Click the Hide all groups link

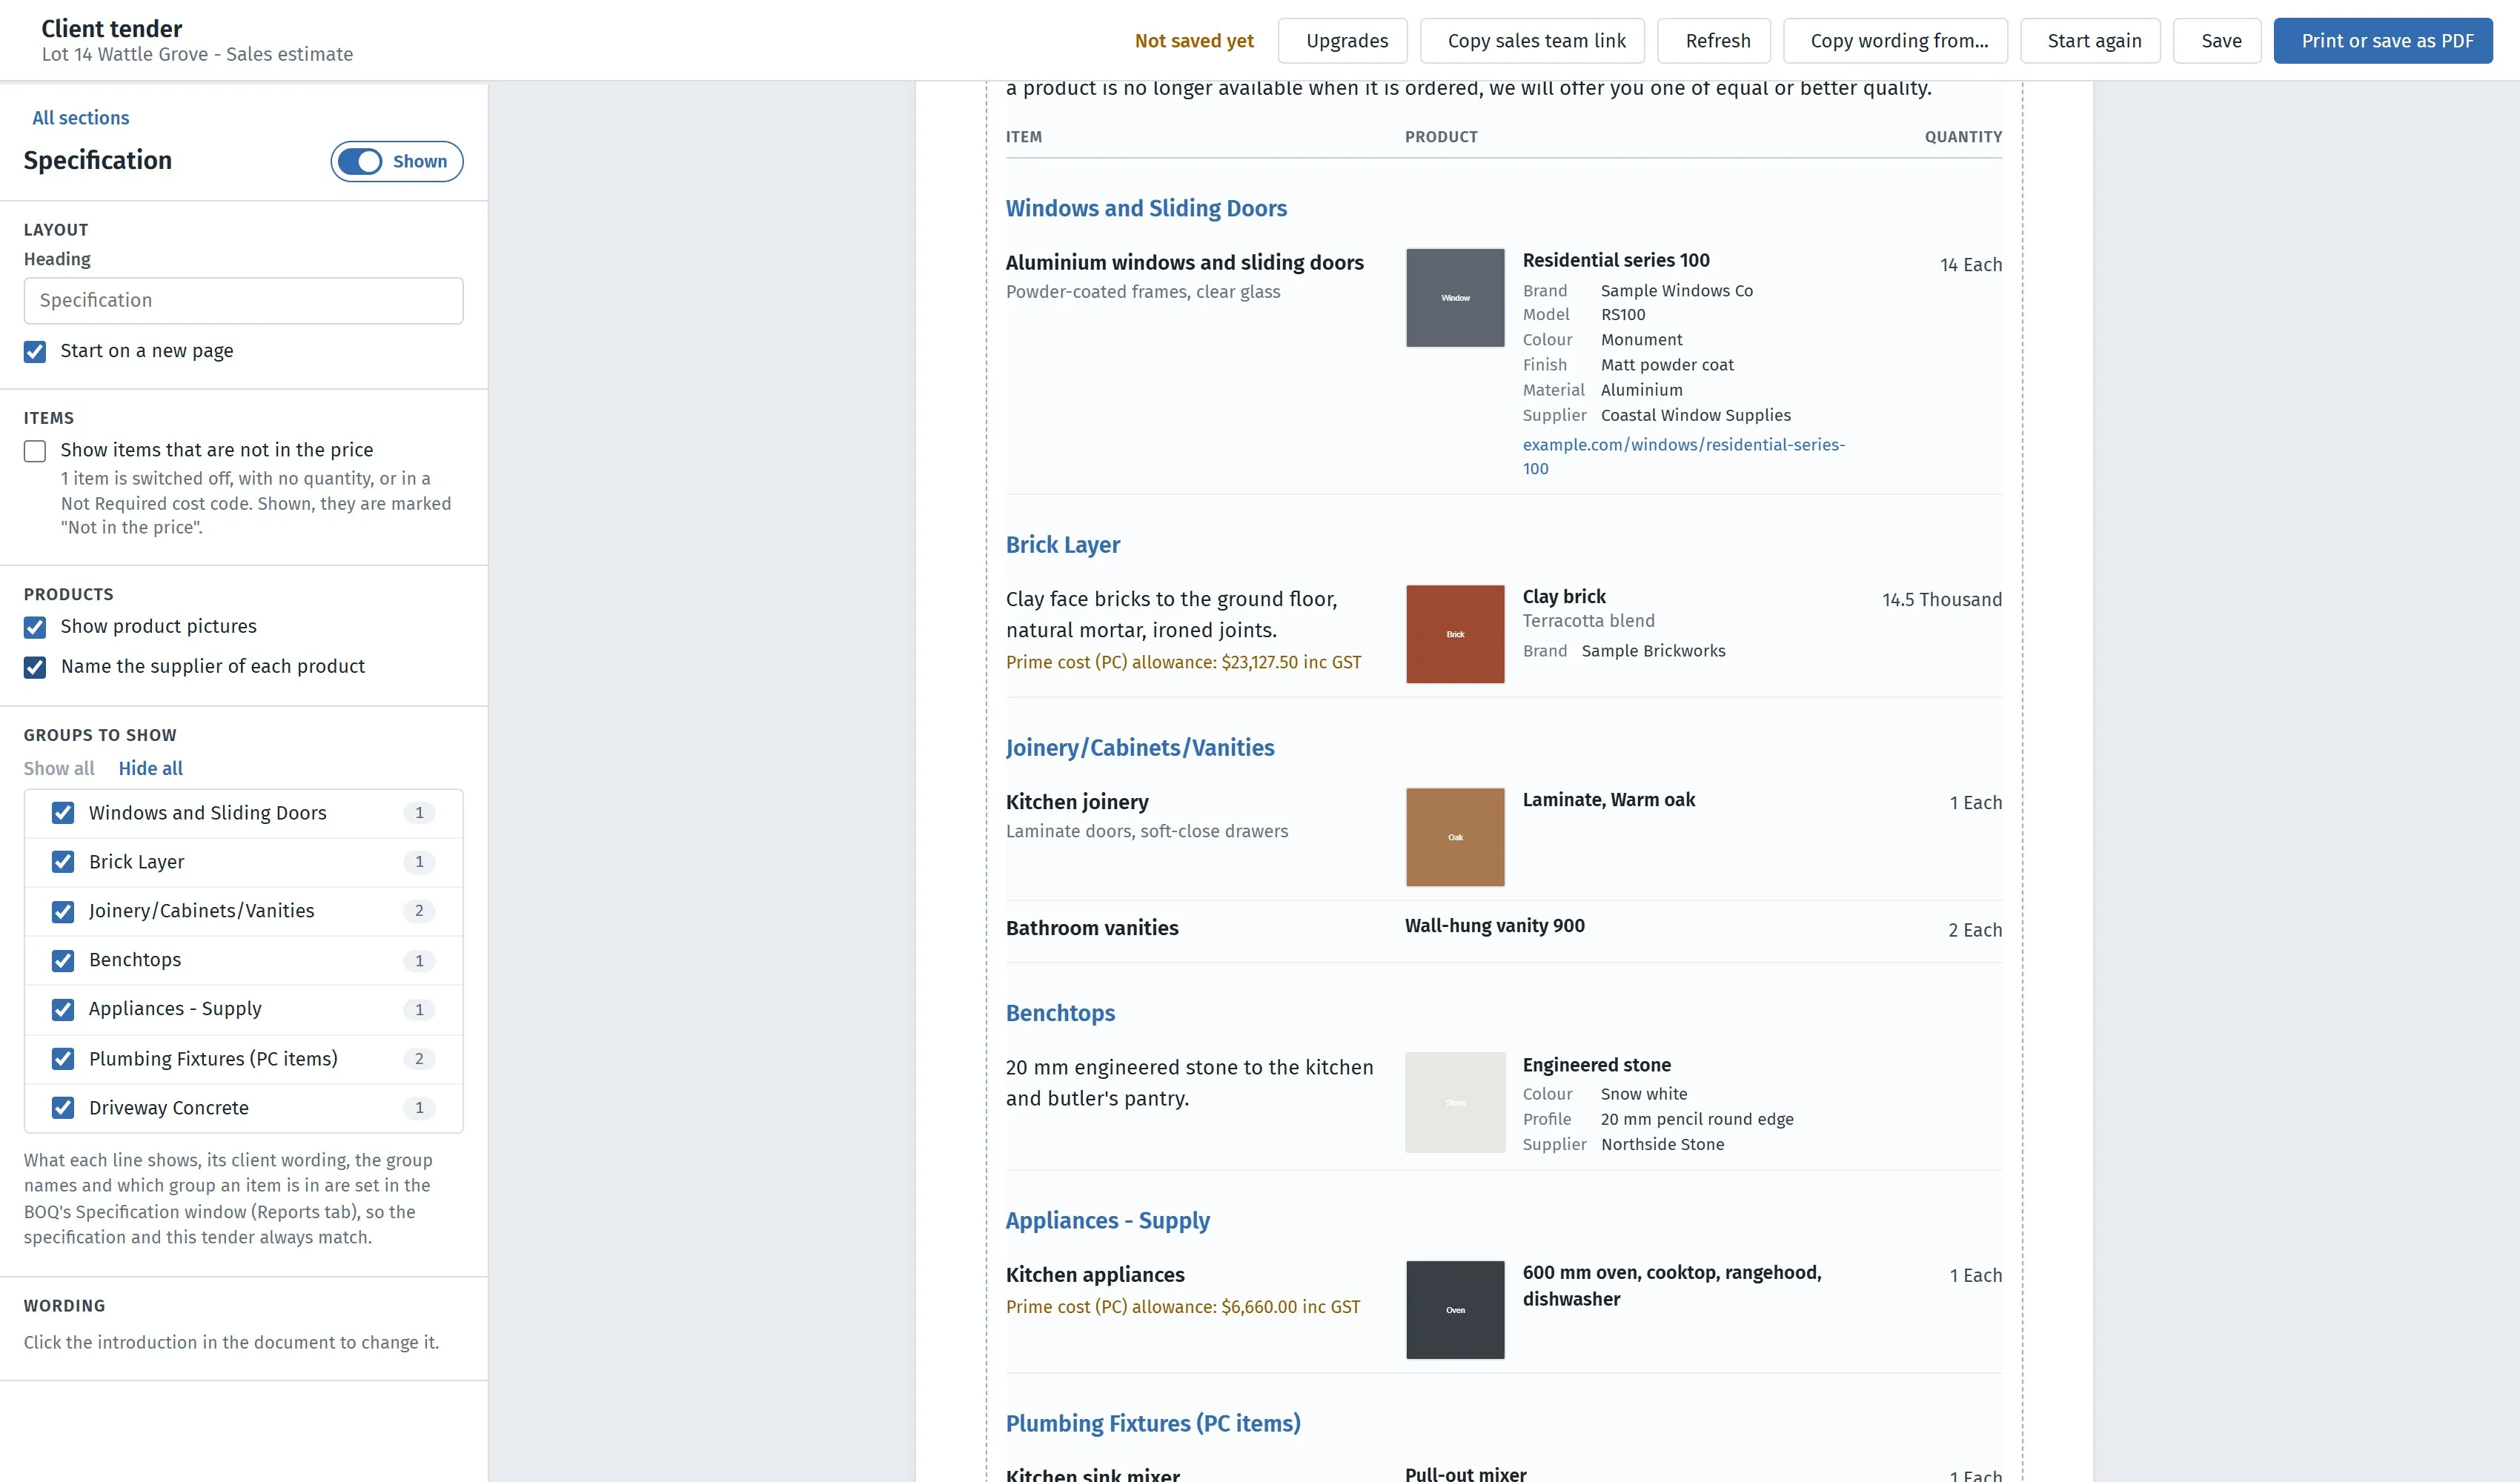(151, 768)
